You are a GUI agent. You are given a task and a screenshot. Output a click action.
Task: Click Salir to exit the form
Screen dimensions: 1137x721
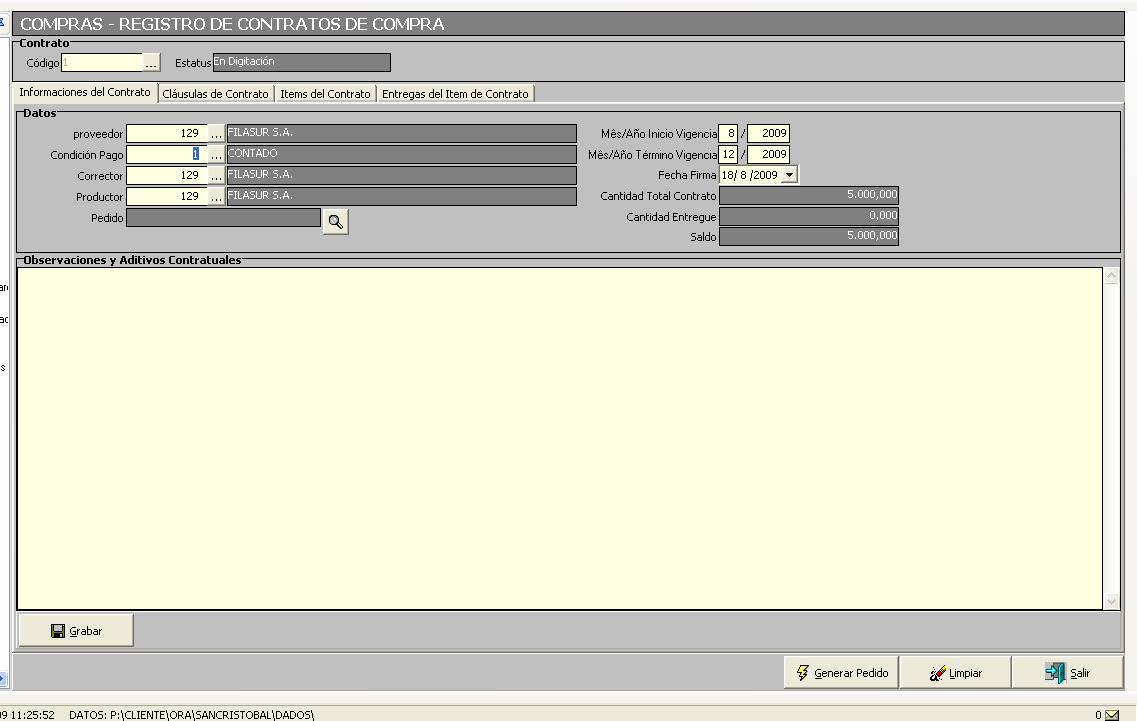(1067, 673)
